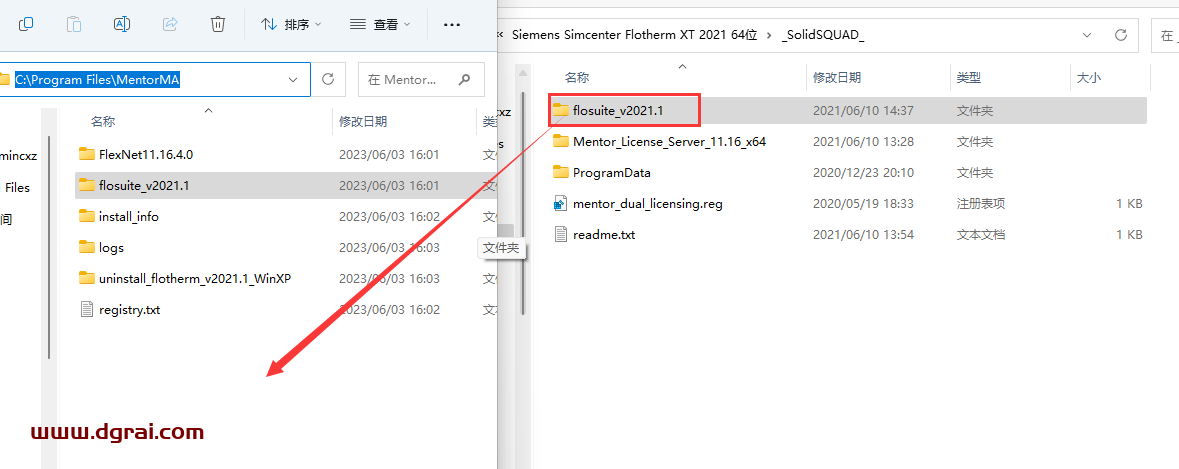Expand the right window address history dropdown
1179x469 pixels.
click(1087, 35)
